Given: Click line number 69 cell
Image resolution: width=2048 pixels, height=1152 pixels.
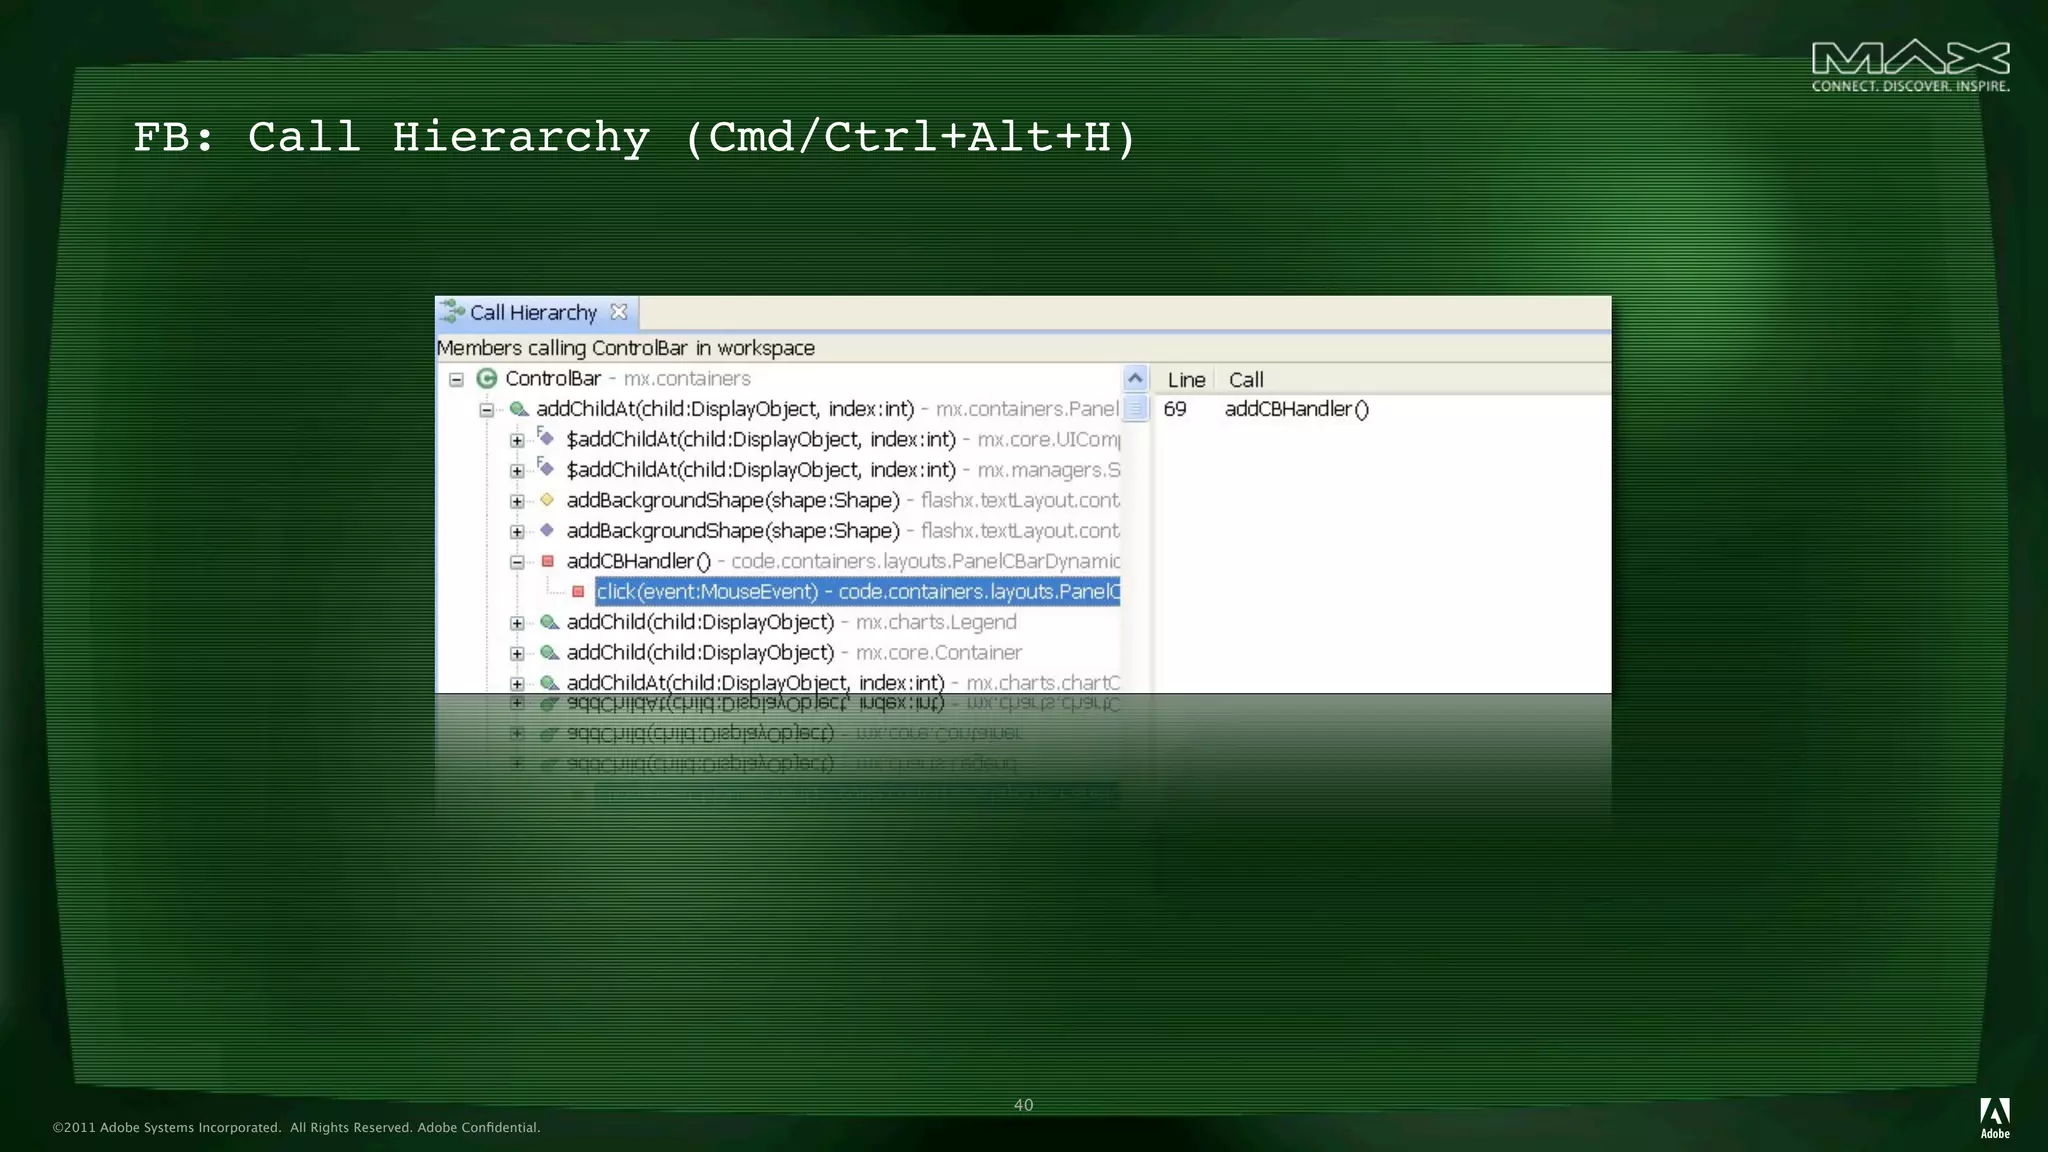Looking at the screenshot, I should point(1175,409).
